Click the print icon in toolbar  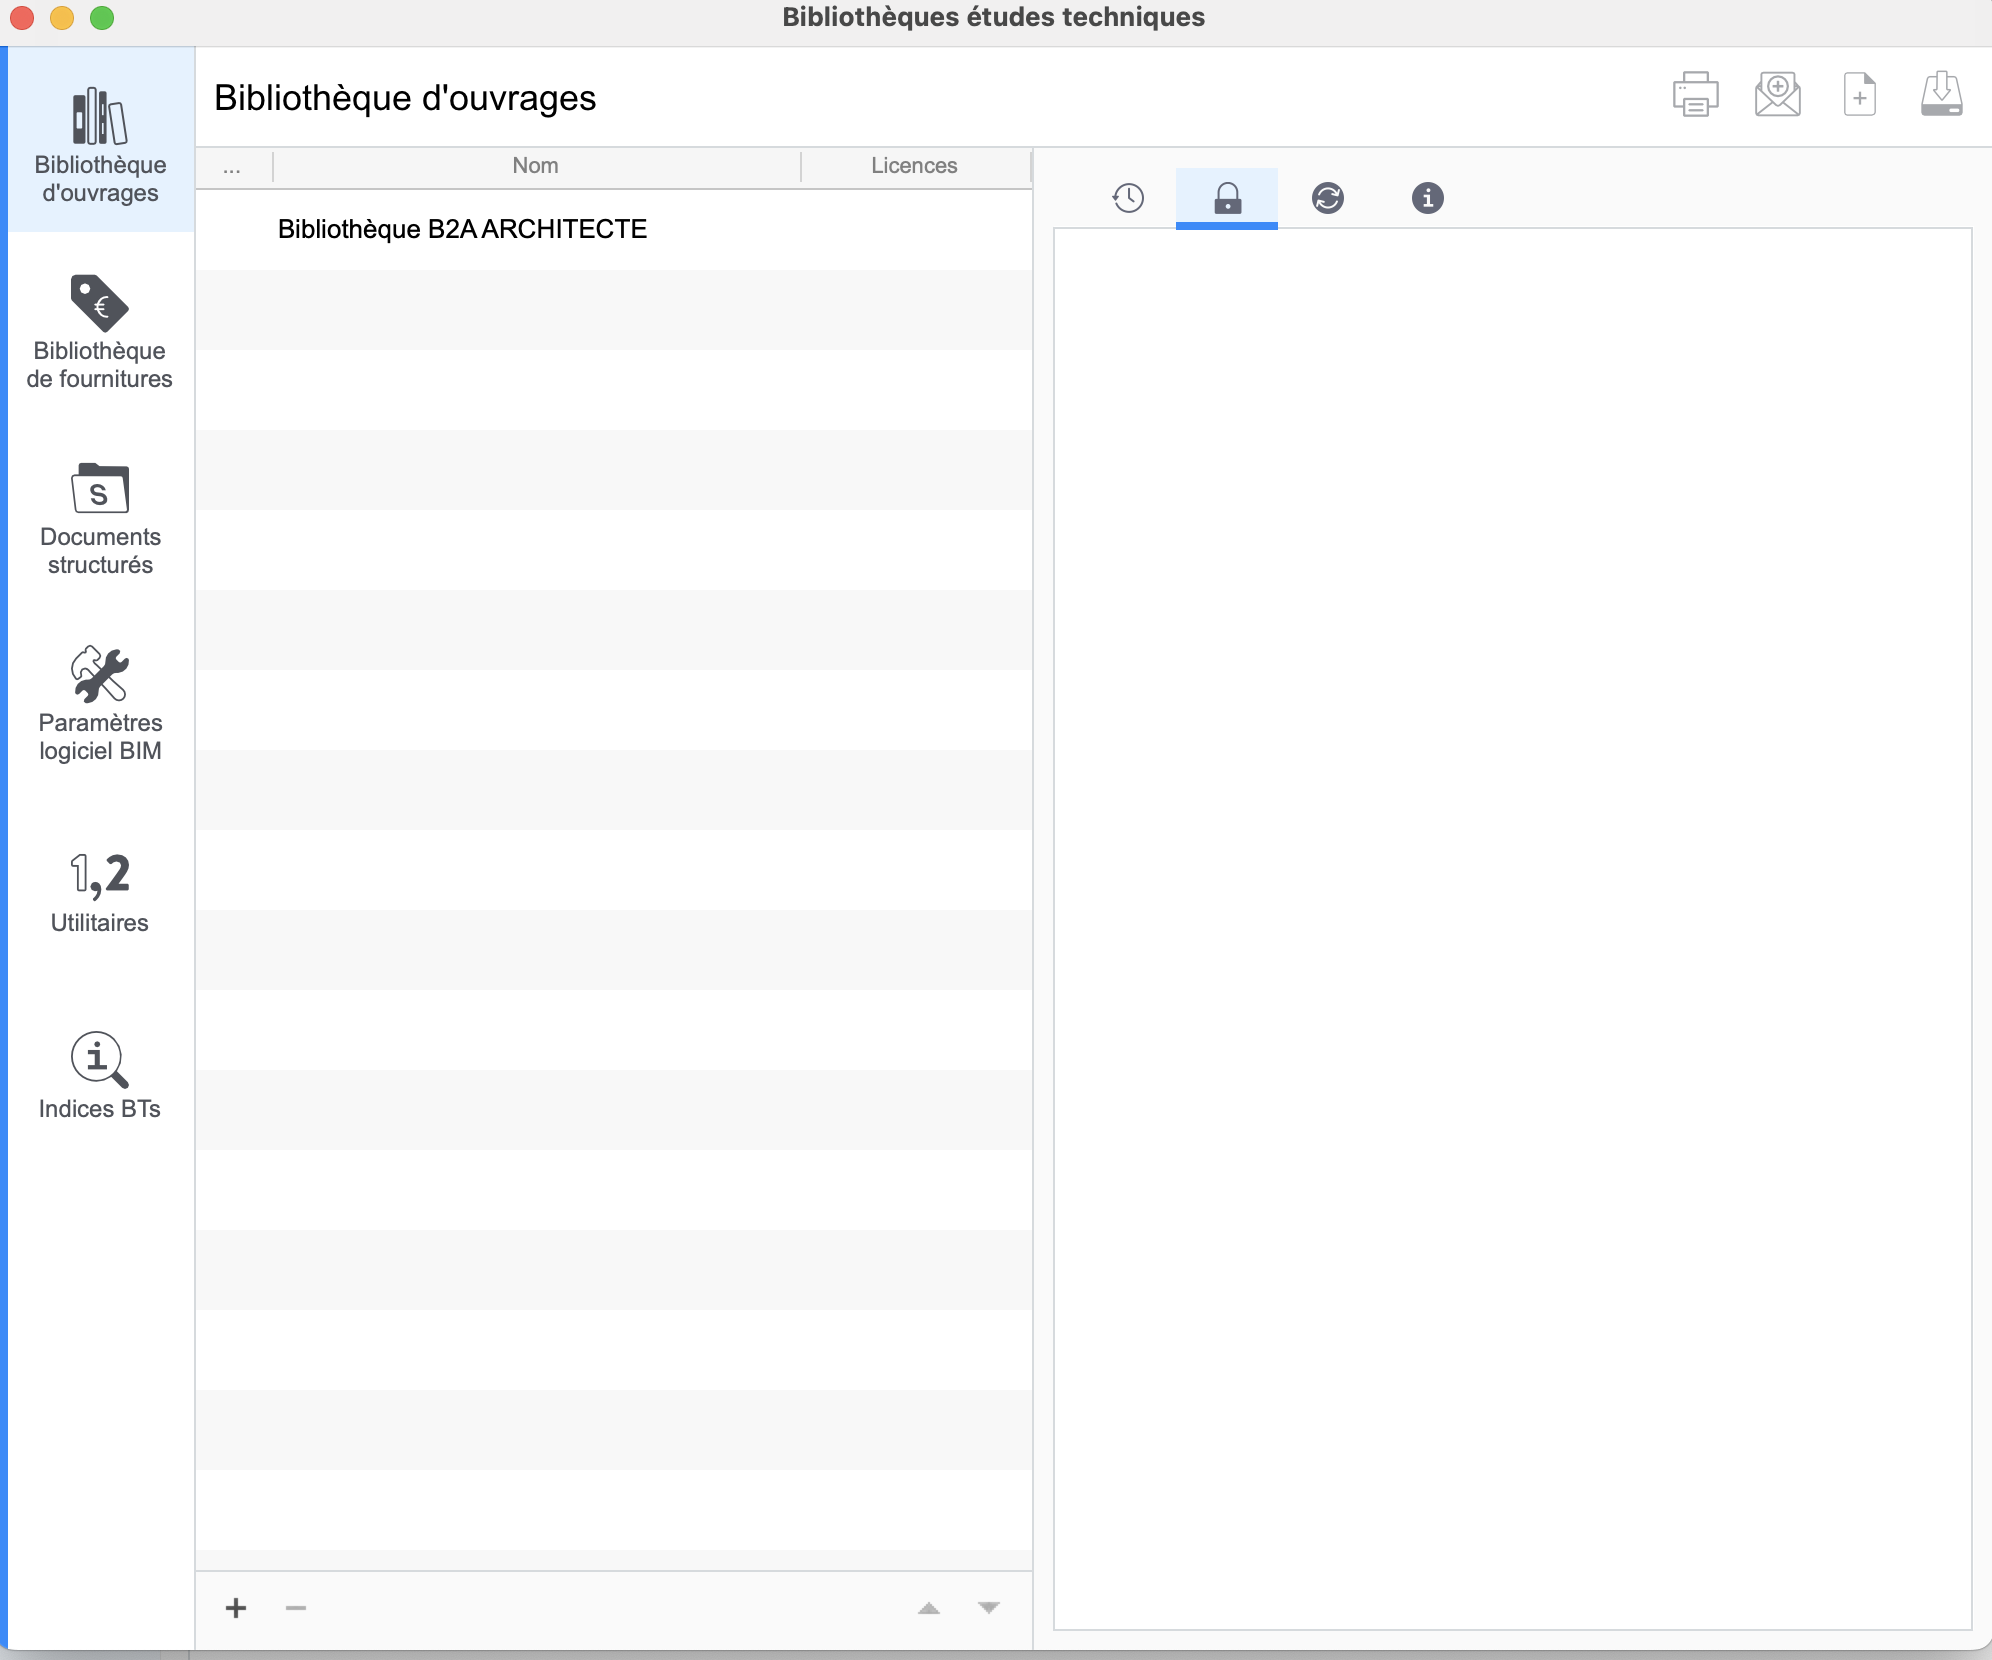coord(1695,95)
